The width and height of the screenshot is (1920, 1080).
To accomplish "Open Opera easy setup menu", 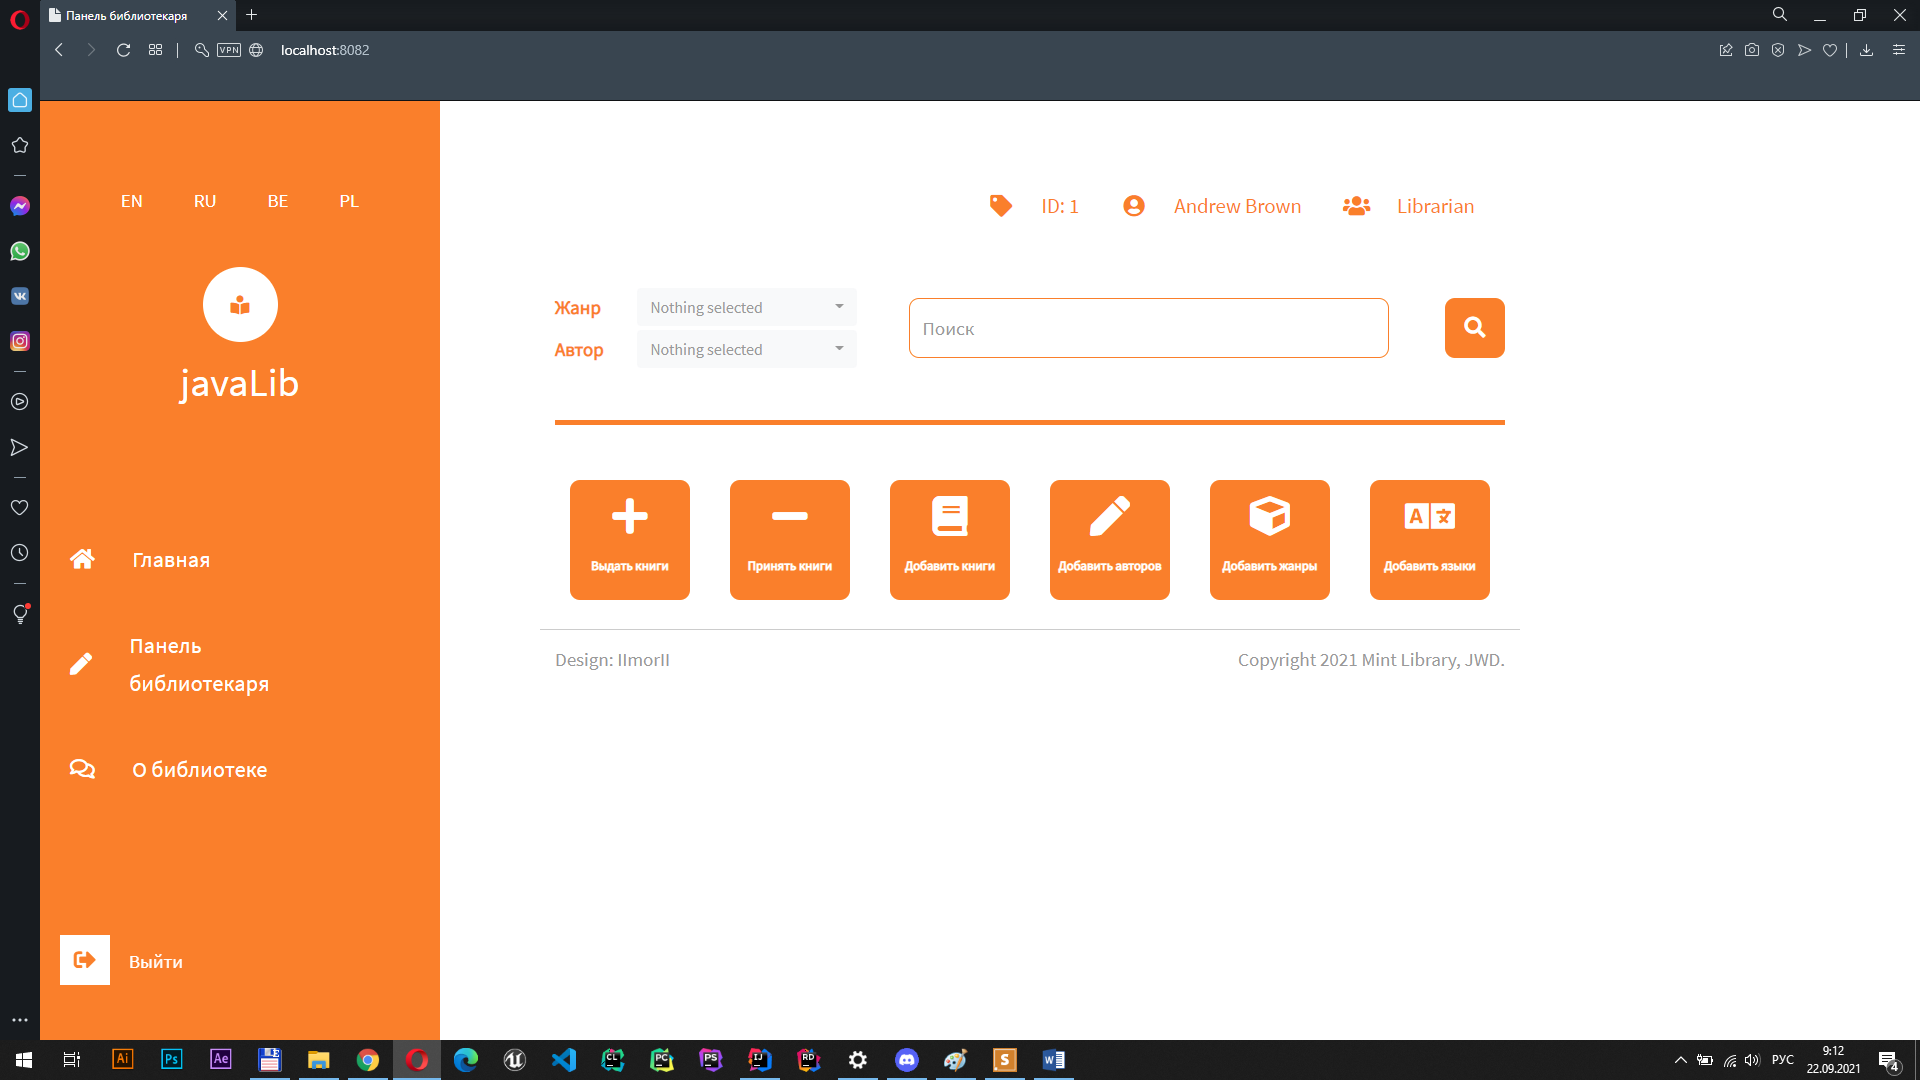I will (x=1899, y=50).
